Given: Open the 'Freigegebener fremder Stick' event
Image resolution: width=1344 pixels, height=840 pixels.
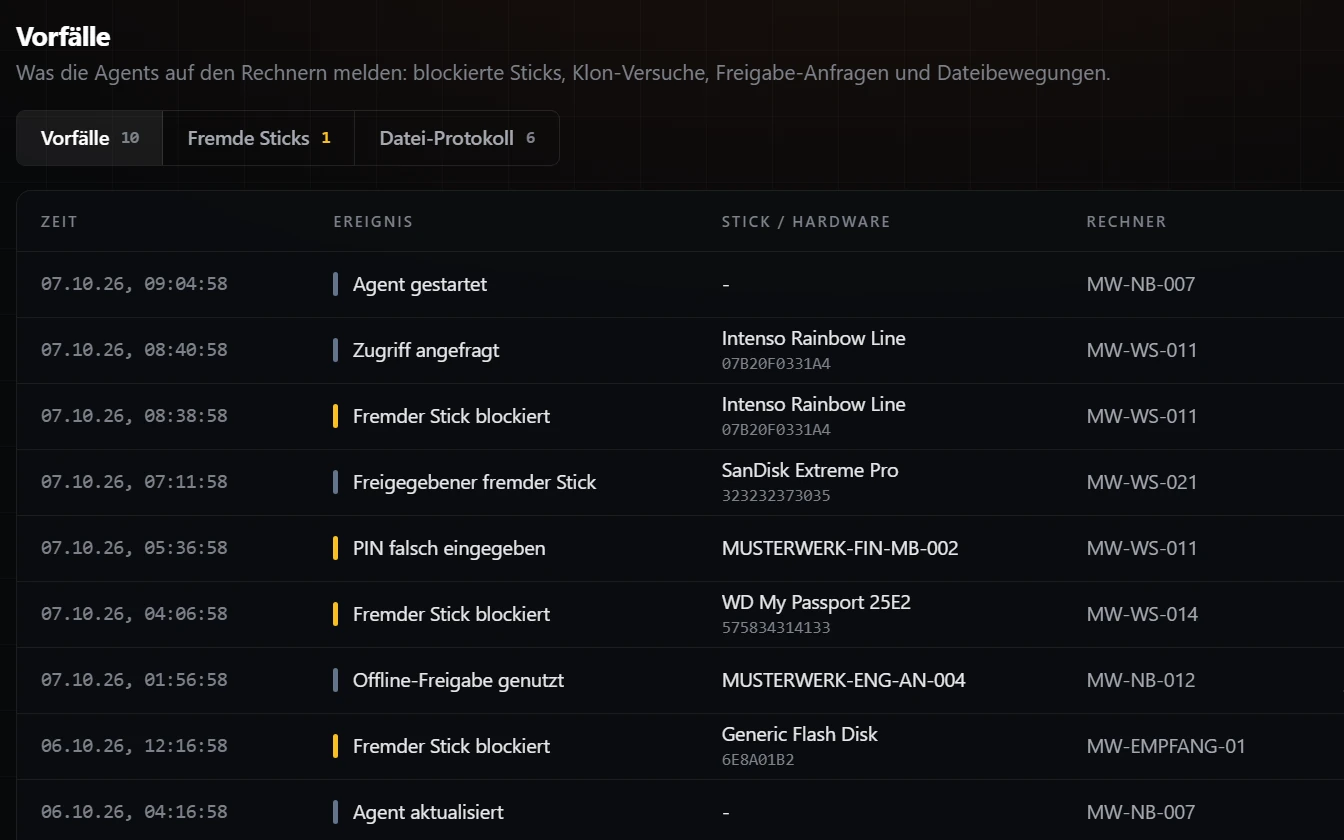Looking at the screenshot, I should coord(474,482).
